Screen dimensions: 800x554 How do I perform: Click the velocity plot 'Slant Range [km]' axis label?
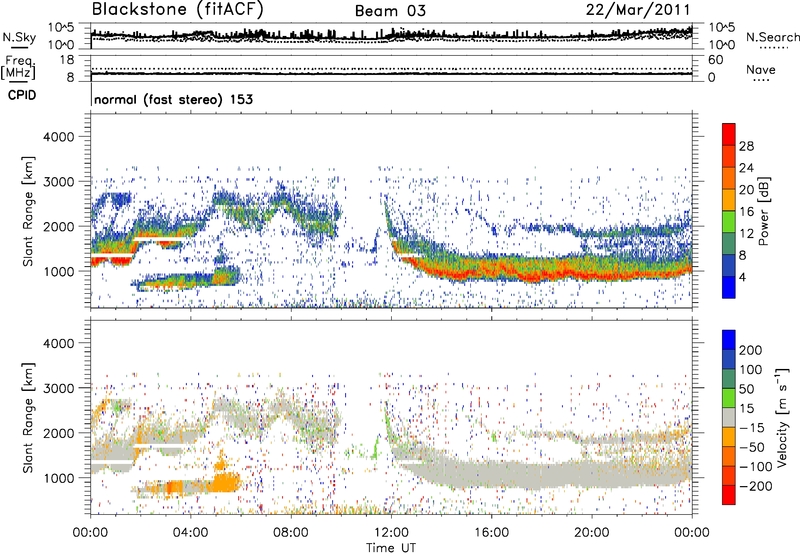28,417
